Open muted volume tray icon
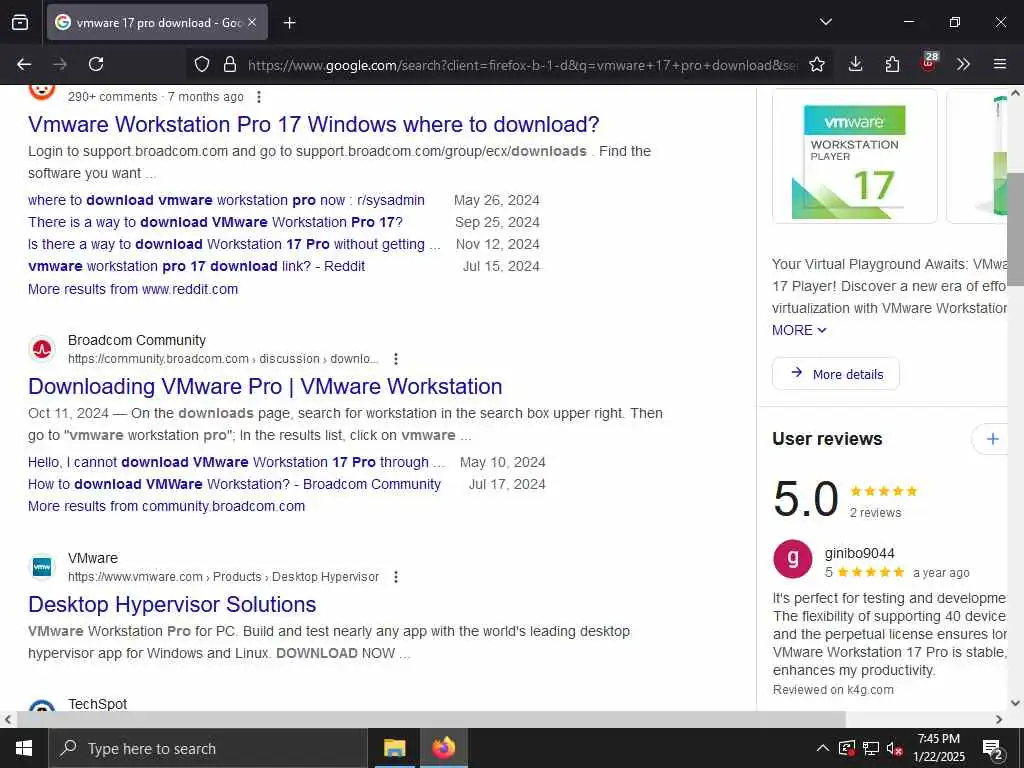The height and width of the screenshot is (768, 1024). 895,748
